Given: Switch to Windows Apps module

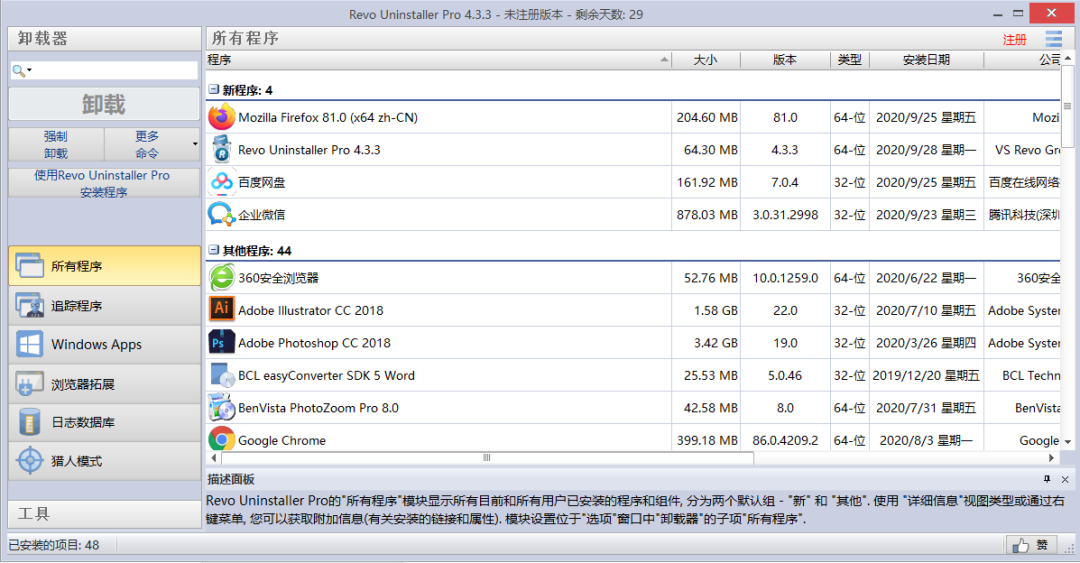Looking at the screenshot, I should [x=105, y=345].
